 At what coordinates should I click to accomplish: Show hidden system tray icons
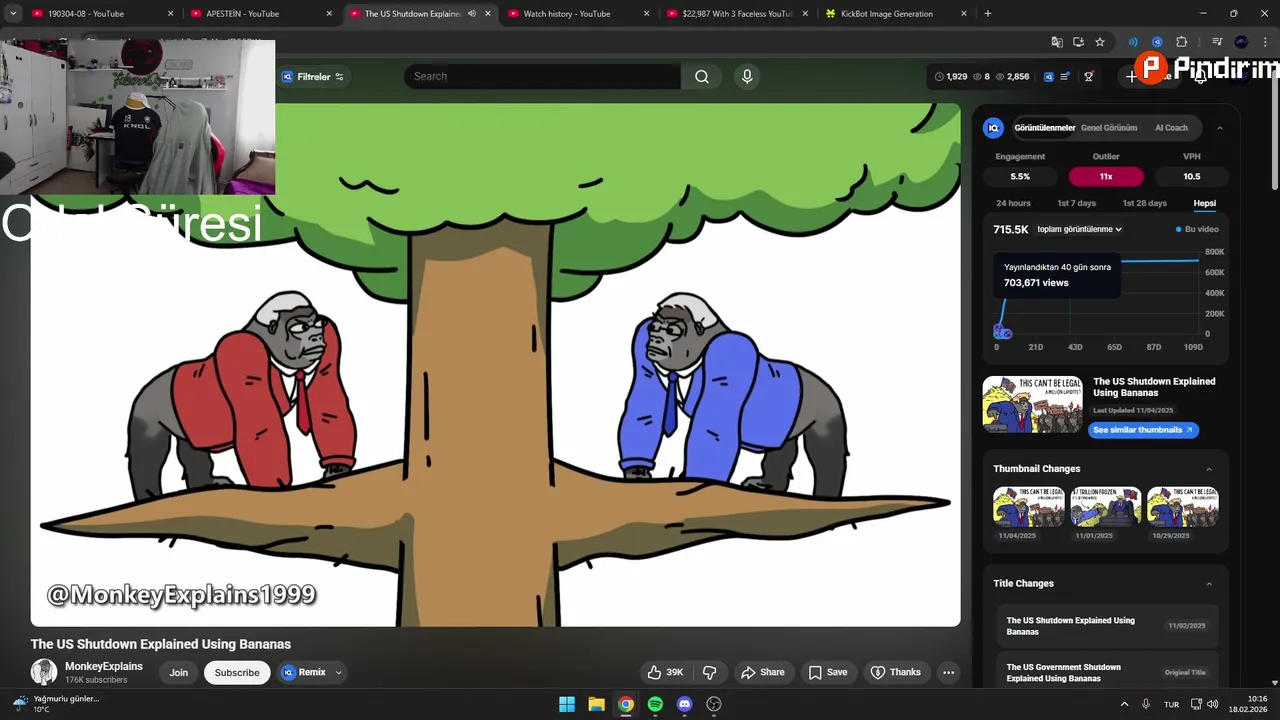coord(1124,704)
